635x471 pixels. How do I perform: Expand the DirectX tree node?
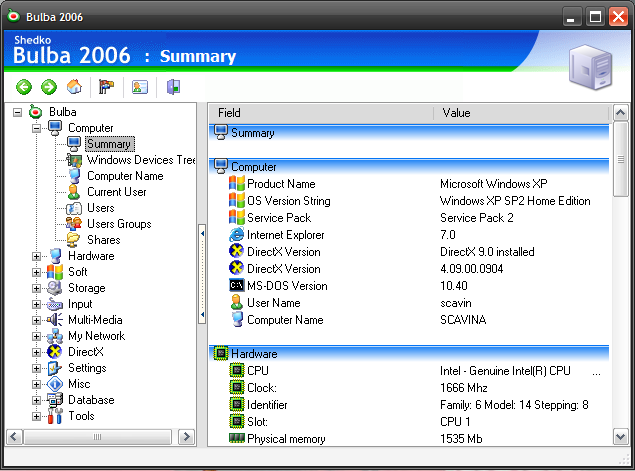tap(36, 352)
